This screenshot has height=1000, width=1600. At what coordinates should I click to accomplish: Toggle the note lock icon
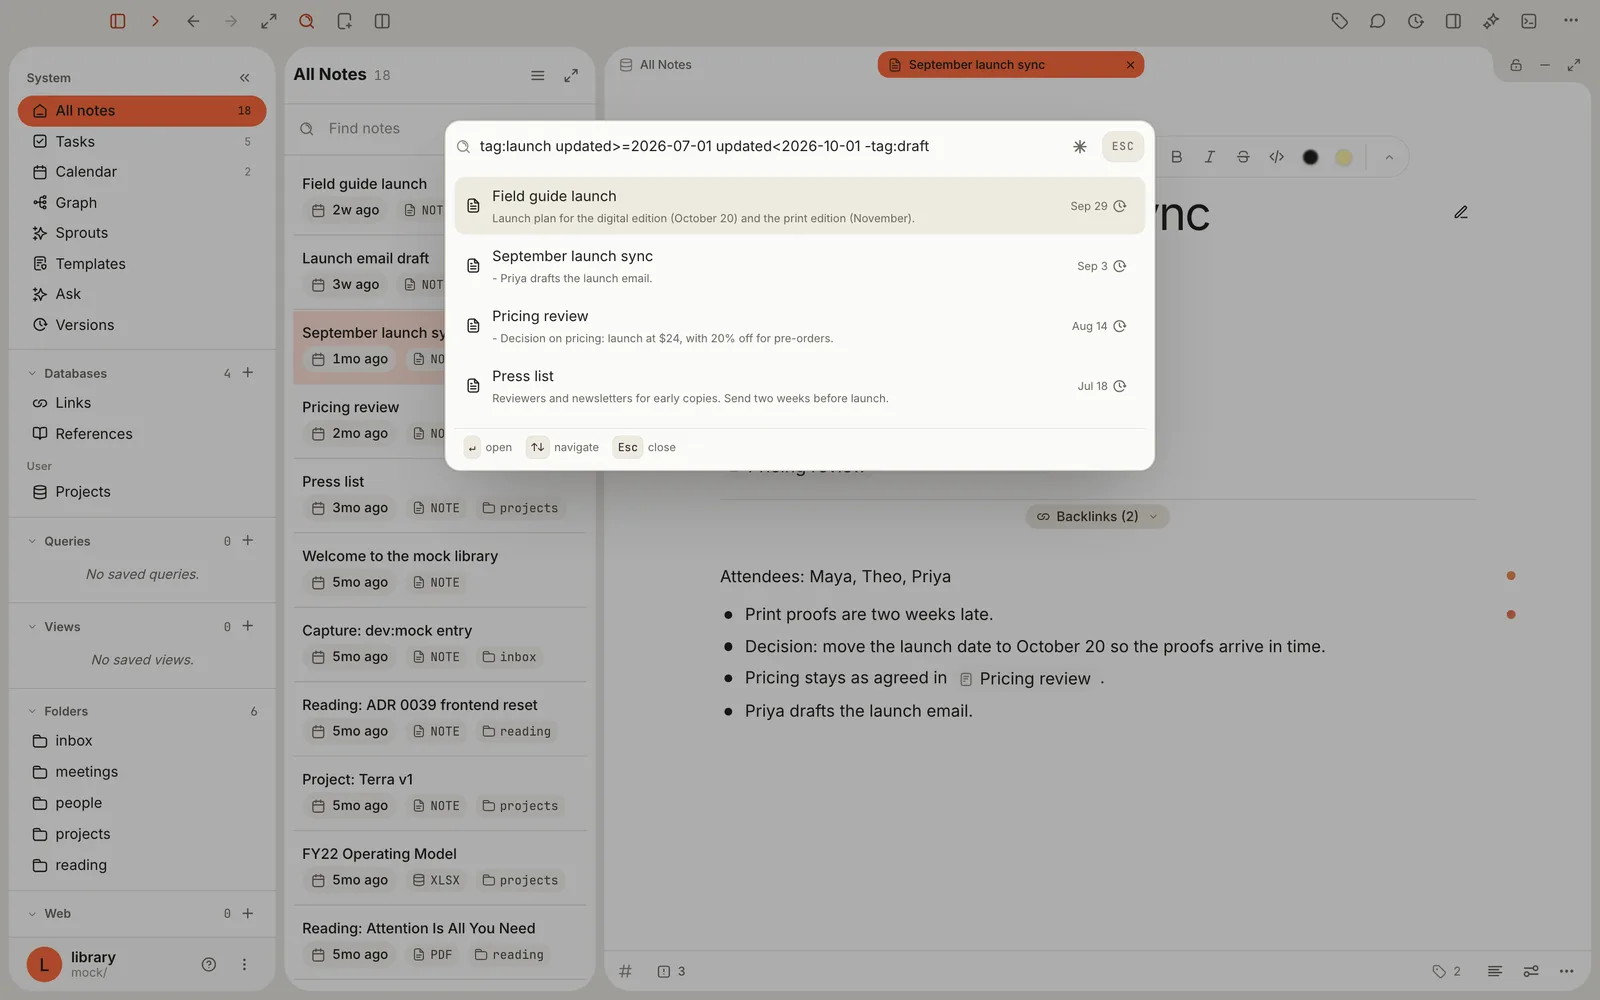point(1516,65)
